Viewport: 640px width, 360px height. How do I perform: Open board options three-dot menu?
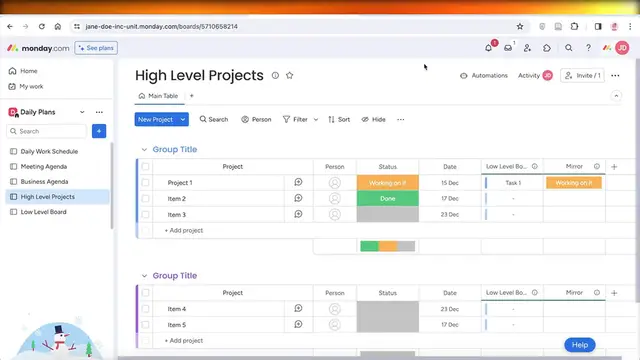coord(615,76)
